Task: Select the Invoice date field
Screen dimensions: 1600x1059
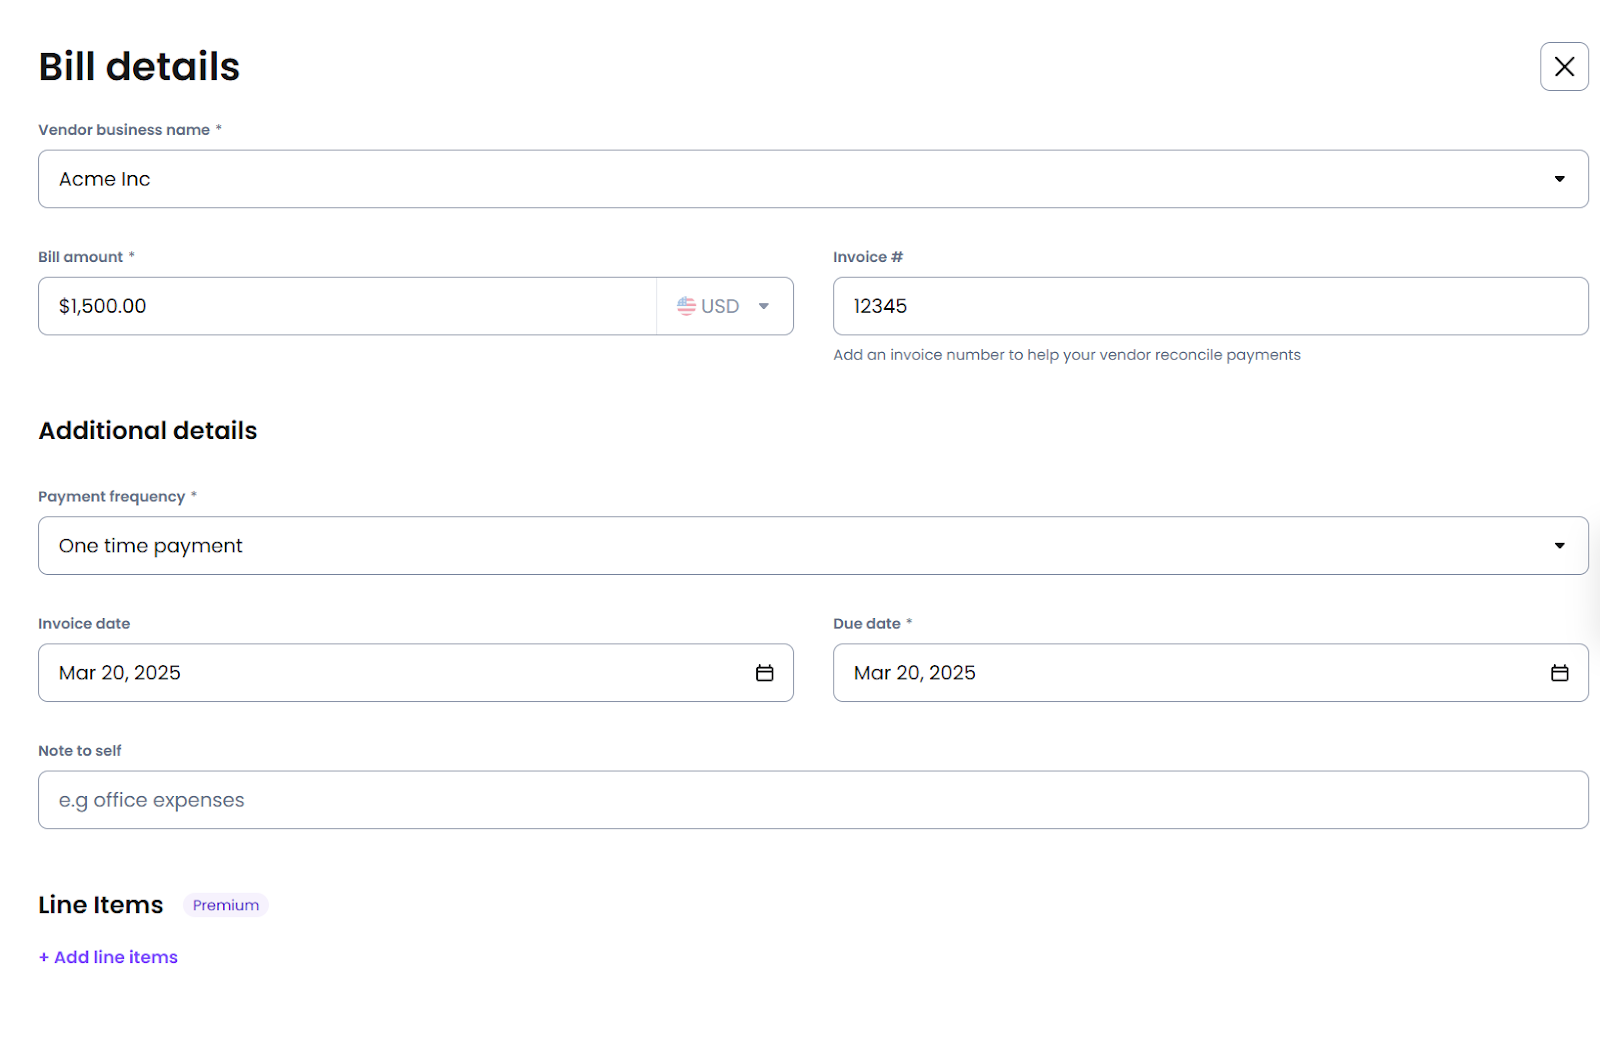Action: tap(416, 673)
